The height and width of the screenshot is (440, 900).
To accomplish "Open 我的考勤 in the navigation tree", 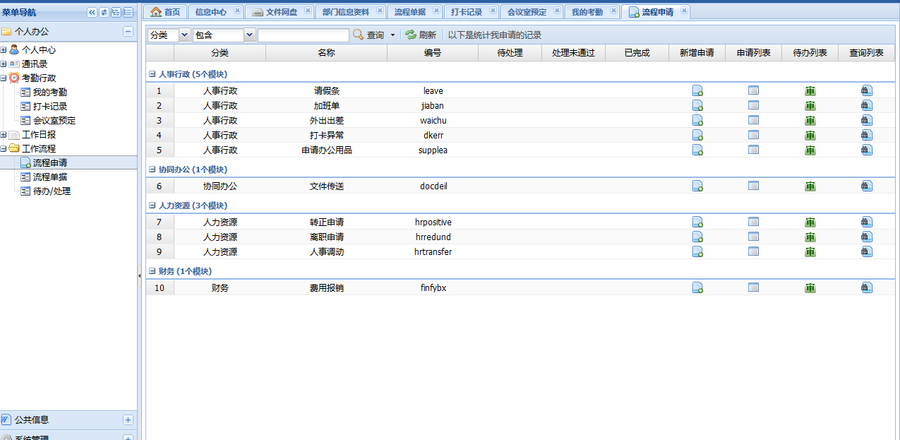I will 50,92.
